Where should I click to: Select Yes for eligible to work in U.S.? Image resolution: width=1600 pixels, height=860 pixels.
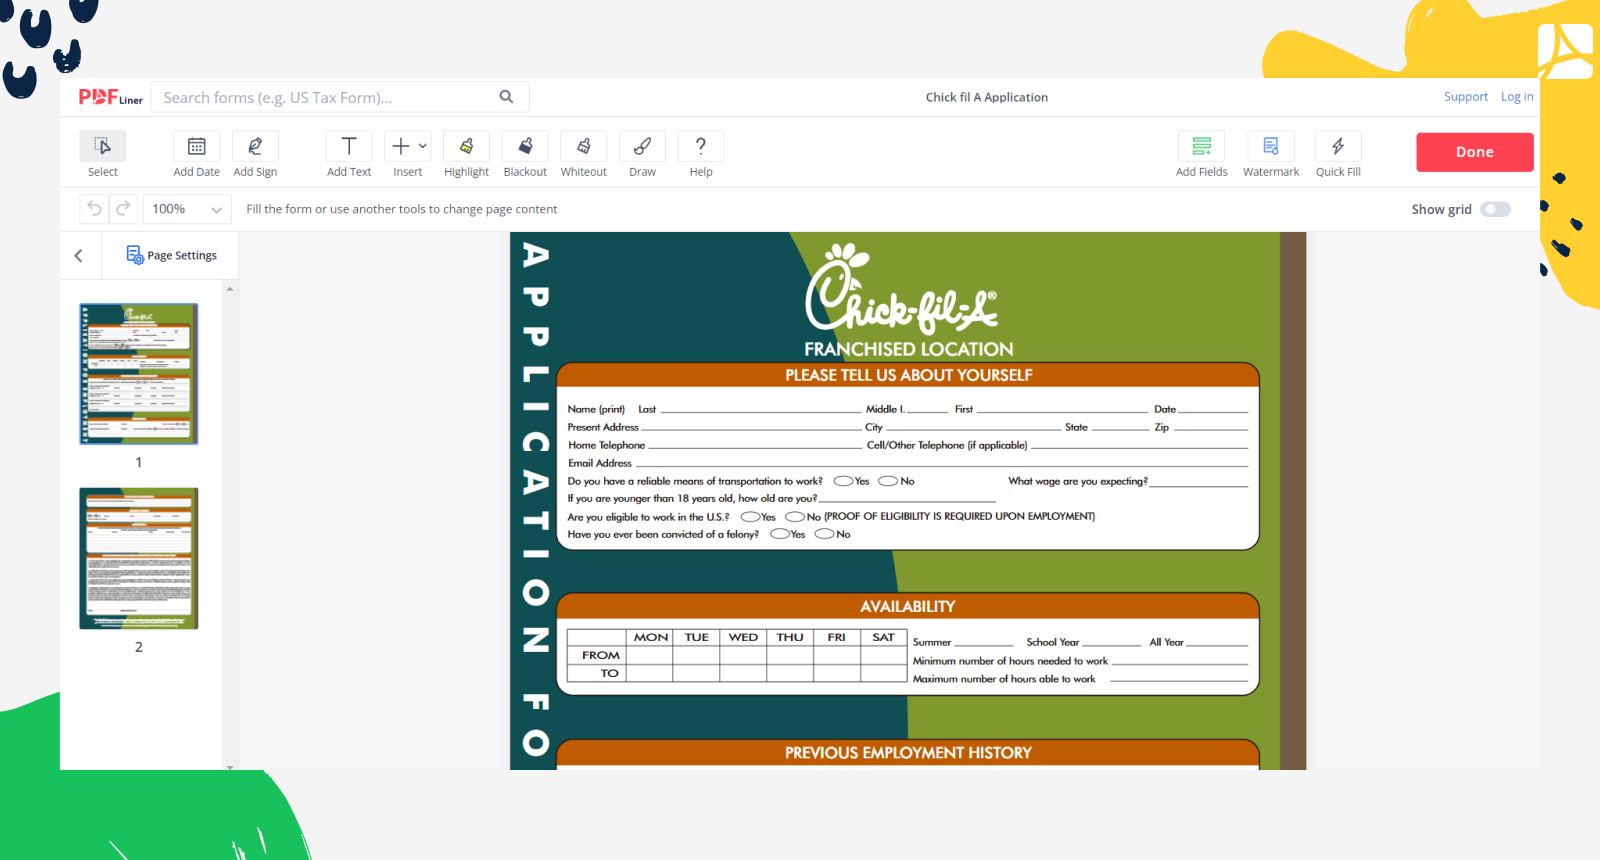pos(750,517)
